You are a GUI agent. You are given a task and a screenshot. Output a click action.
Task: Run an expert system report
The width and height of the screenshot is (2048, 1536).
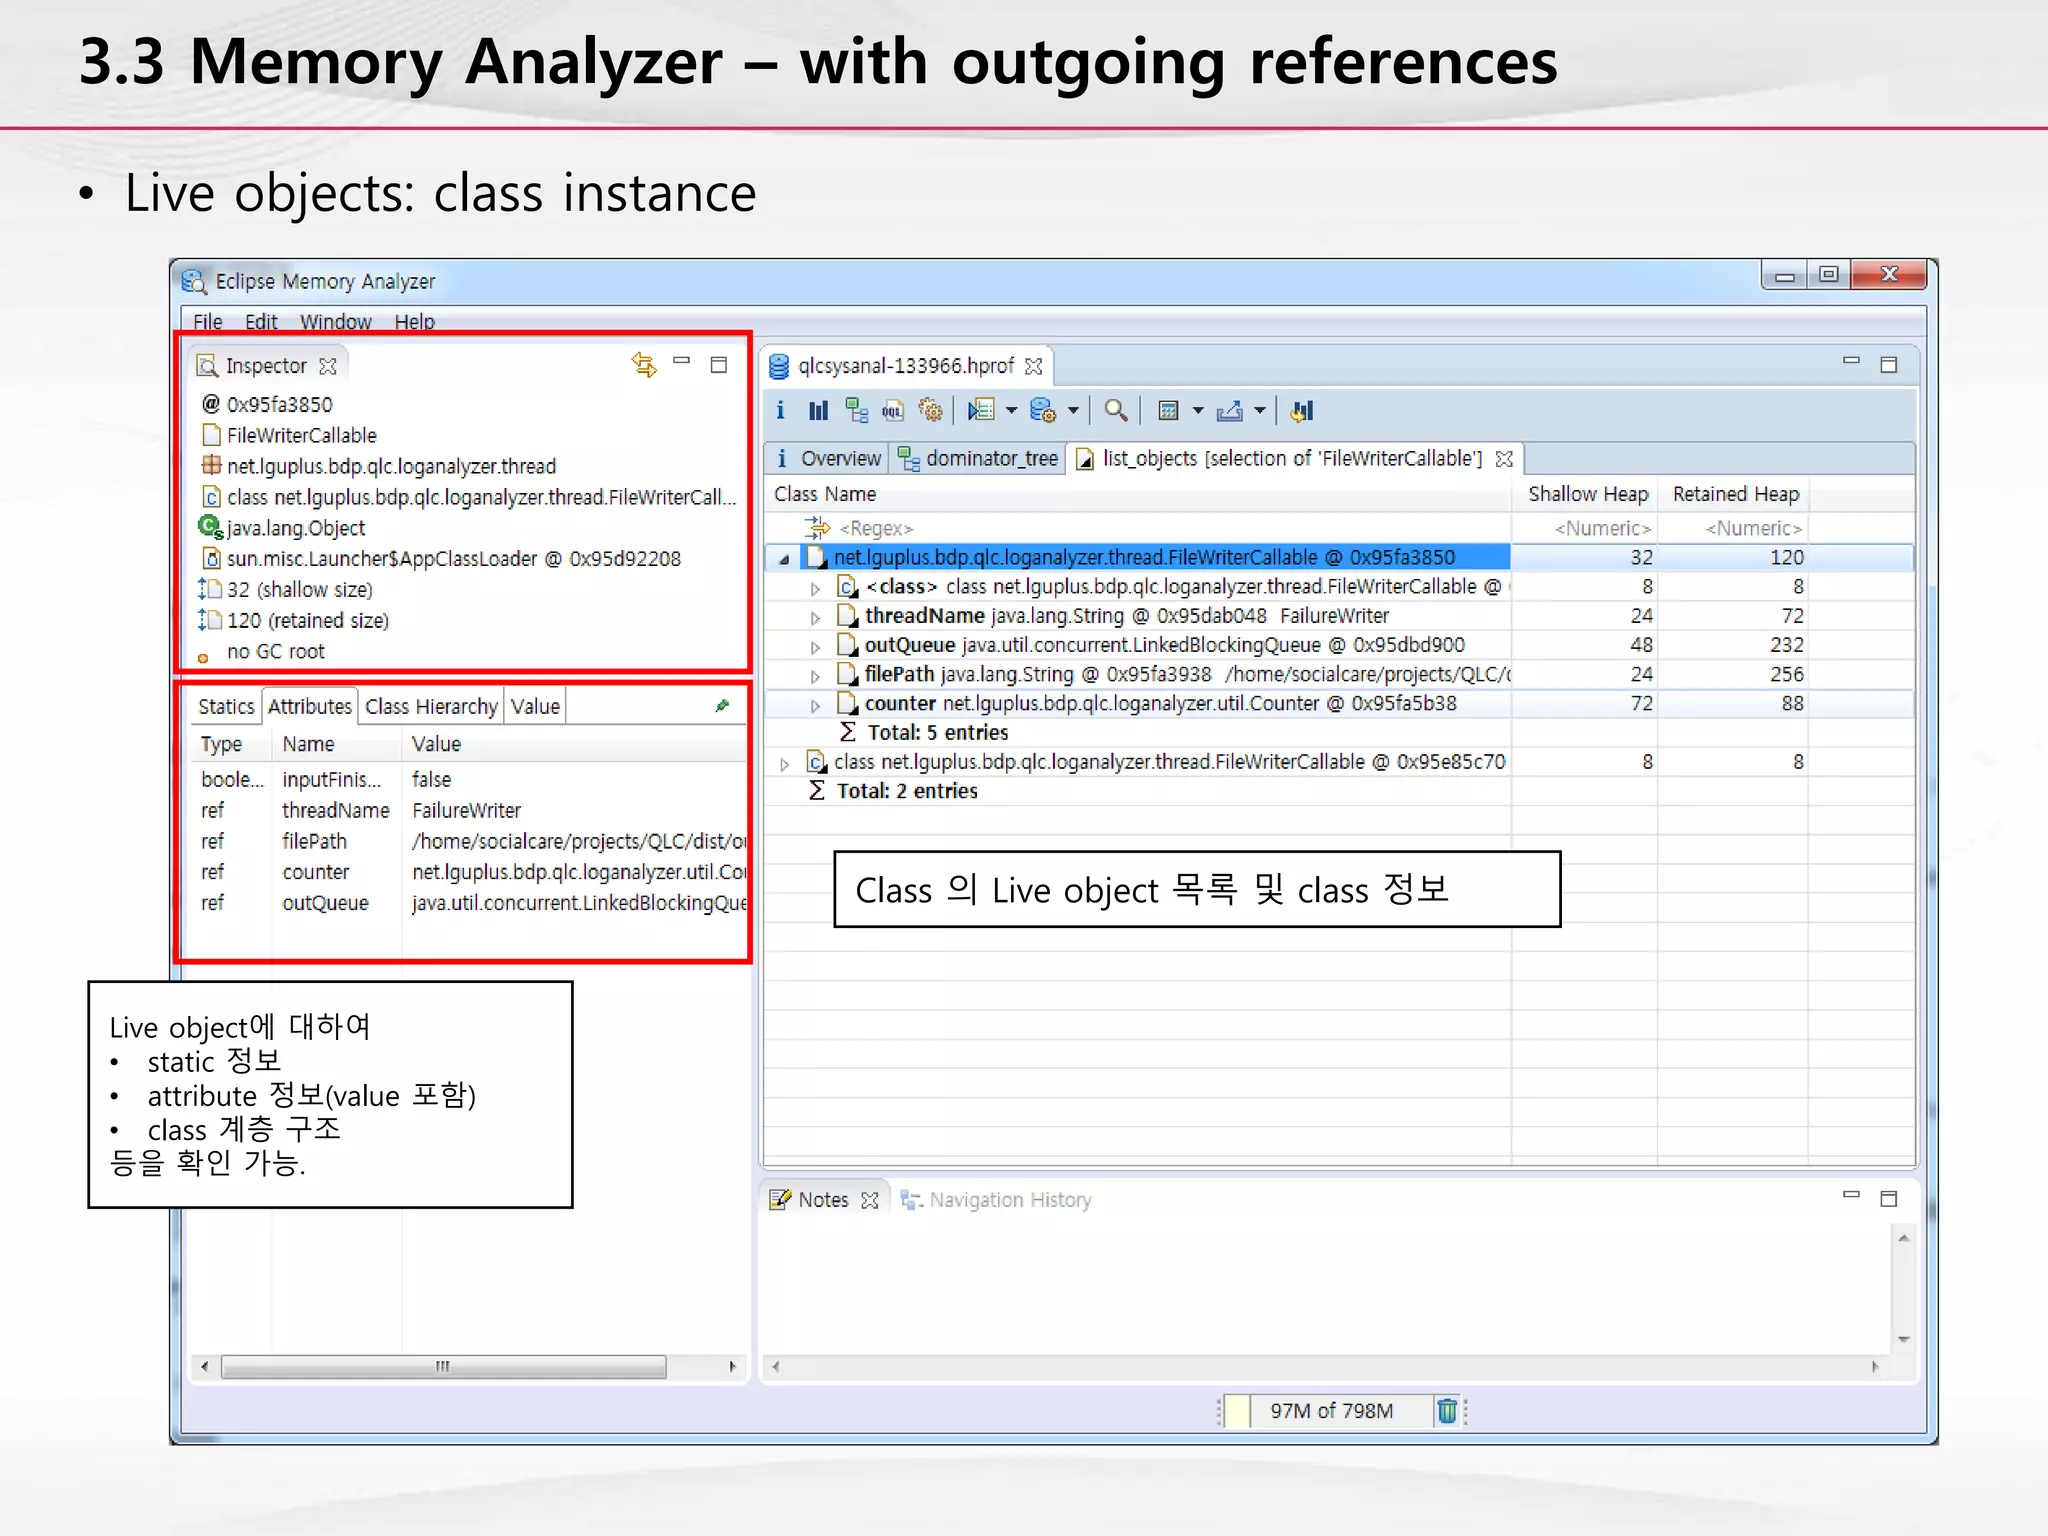click(981, 411)
